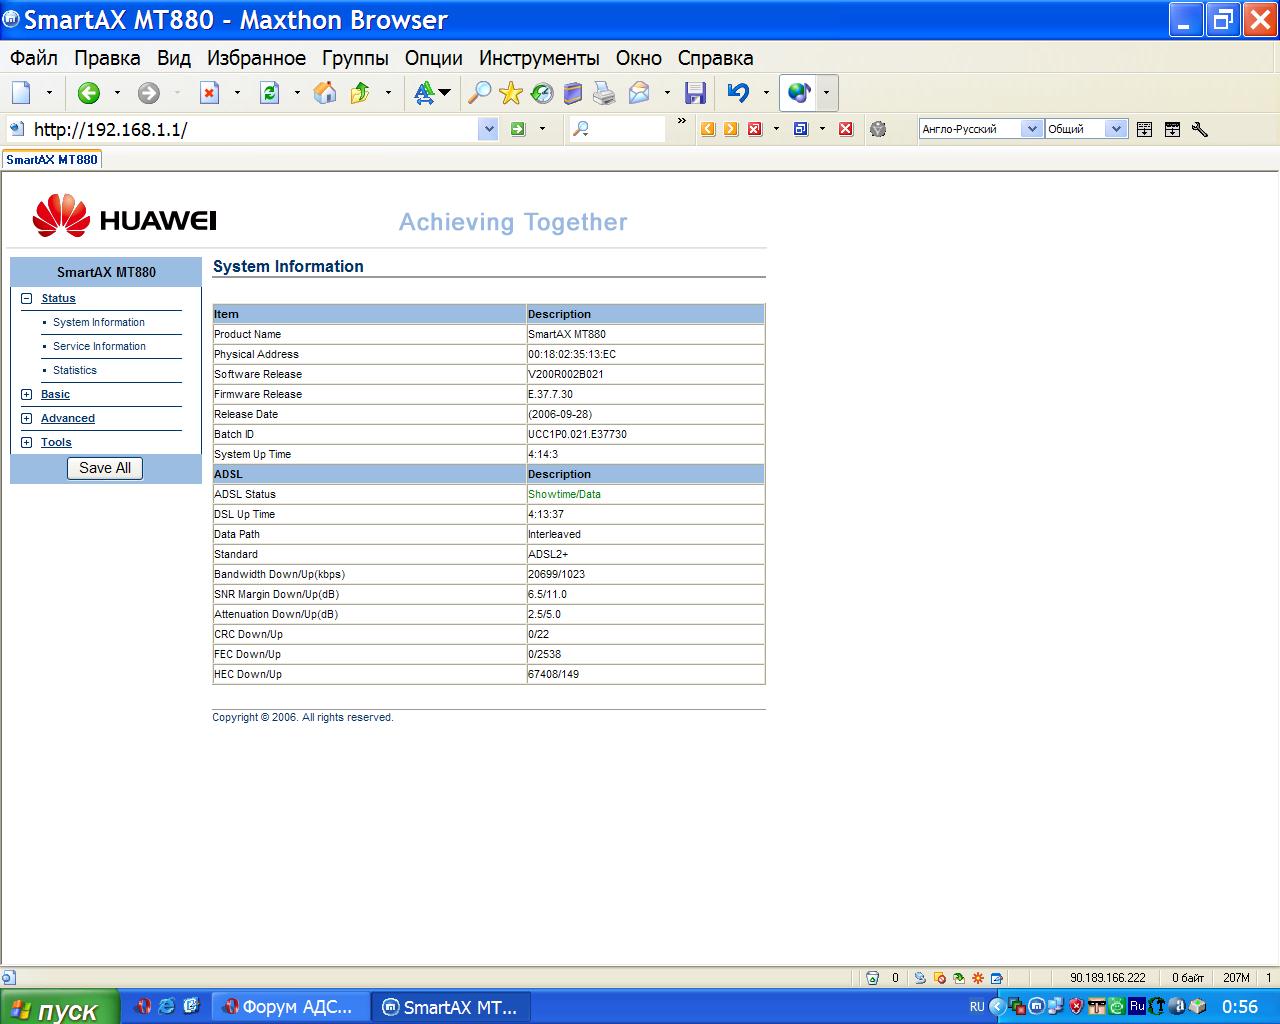
Task: Expand the Basic menu section
Action: tap(27, 394)
